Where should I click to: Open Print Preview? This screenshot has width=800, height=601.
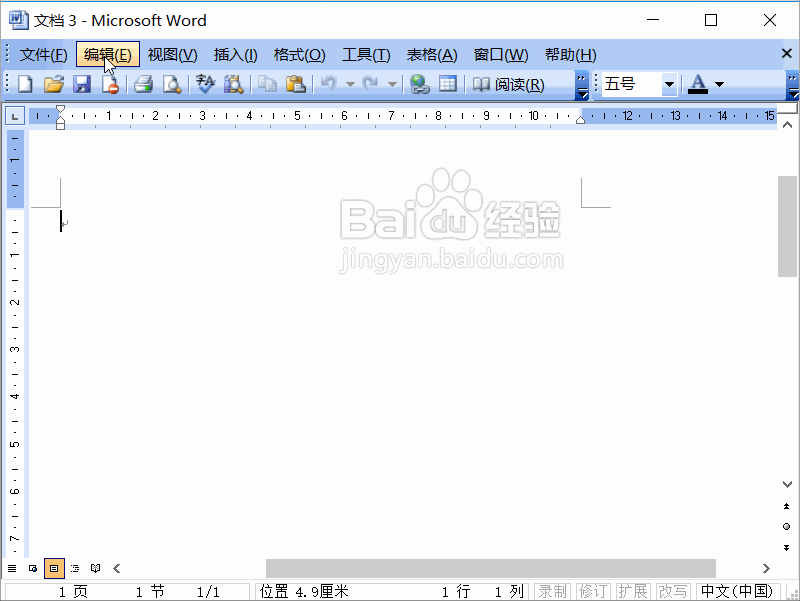171,85
